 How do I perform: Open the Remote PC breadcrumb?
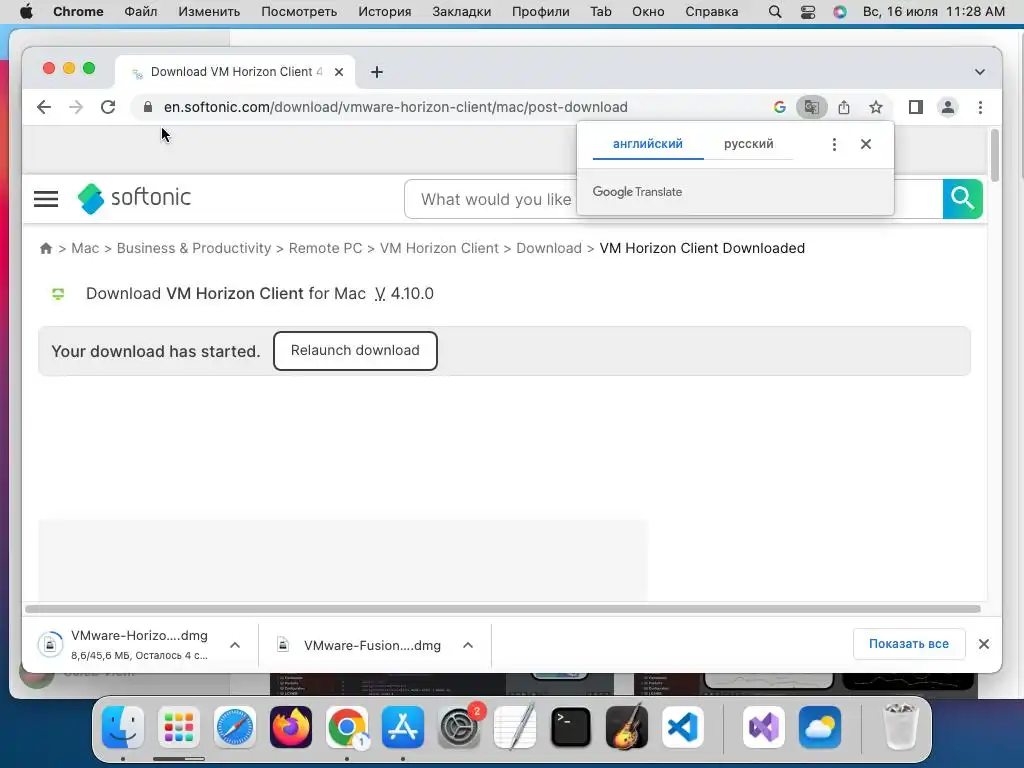tap(325, 248)
